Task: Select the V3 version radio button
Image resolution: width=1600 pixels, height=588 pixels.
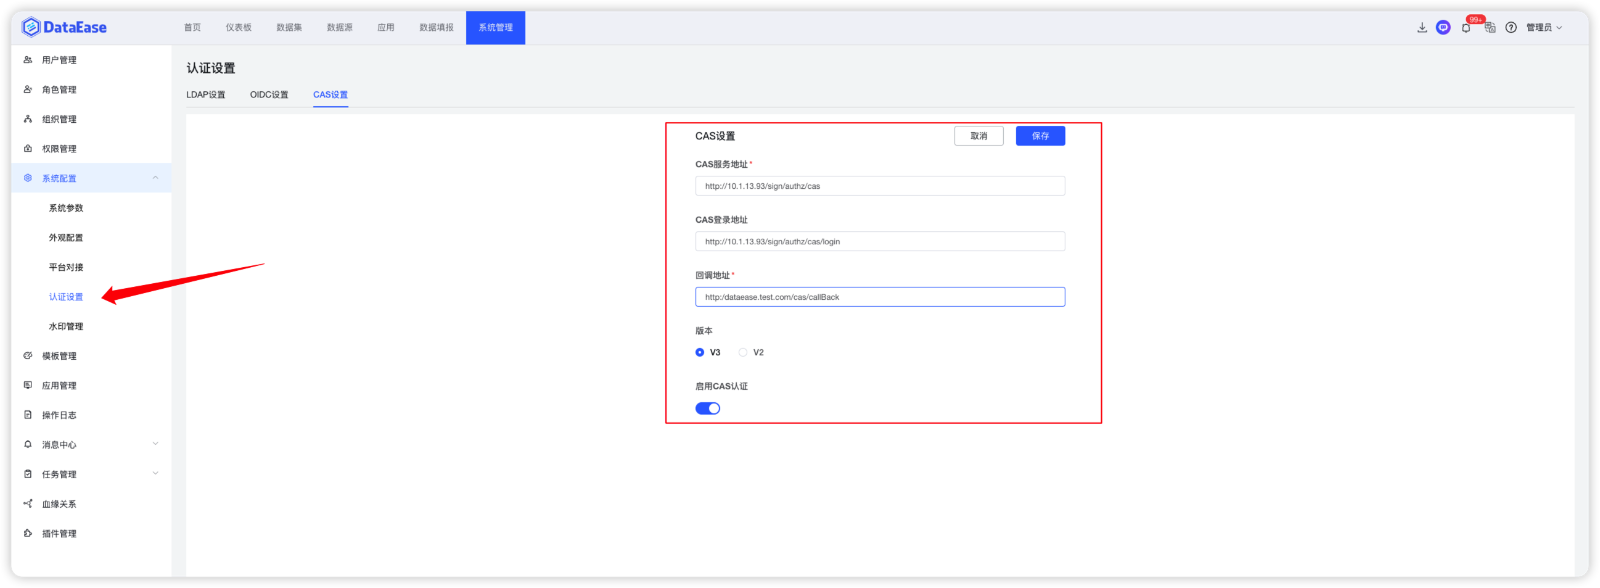Action: pyautogui.click(x=700, y=352)
